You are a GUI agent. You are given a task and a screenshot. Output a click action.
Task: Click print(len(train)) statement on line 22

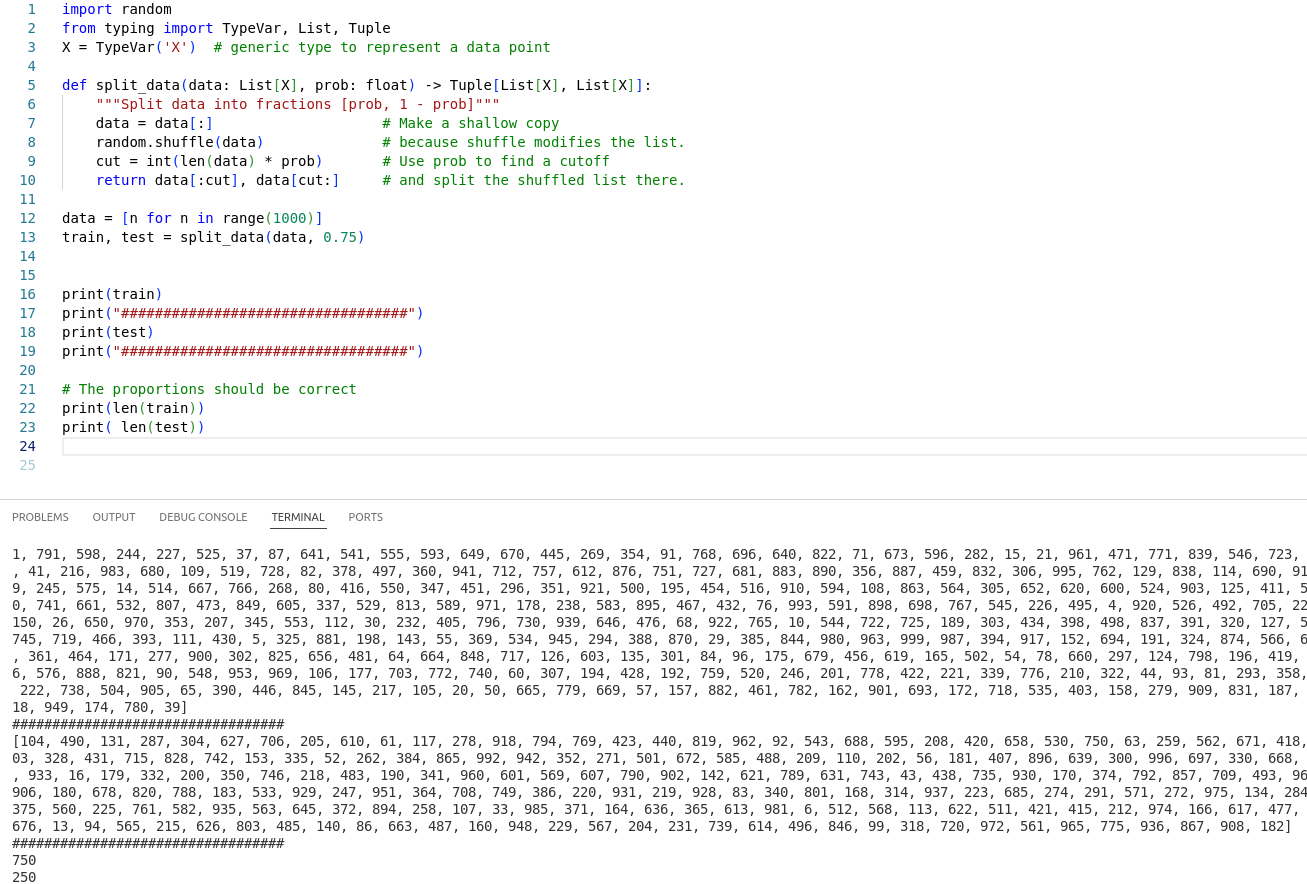pyautogui.click(x=133, y=408)
